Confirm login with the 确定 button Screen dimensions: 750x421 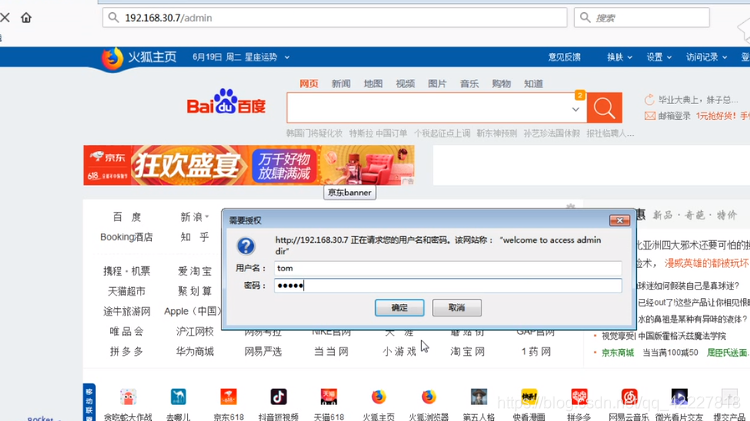point(399,308)
